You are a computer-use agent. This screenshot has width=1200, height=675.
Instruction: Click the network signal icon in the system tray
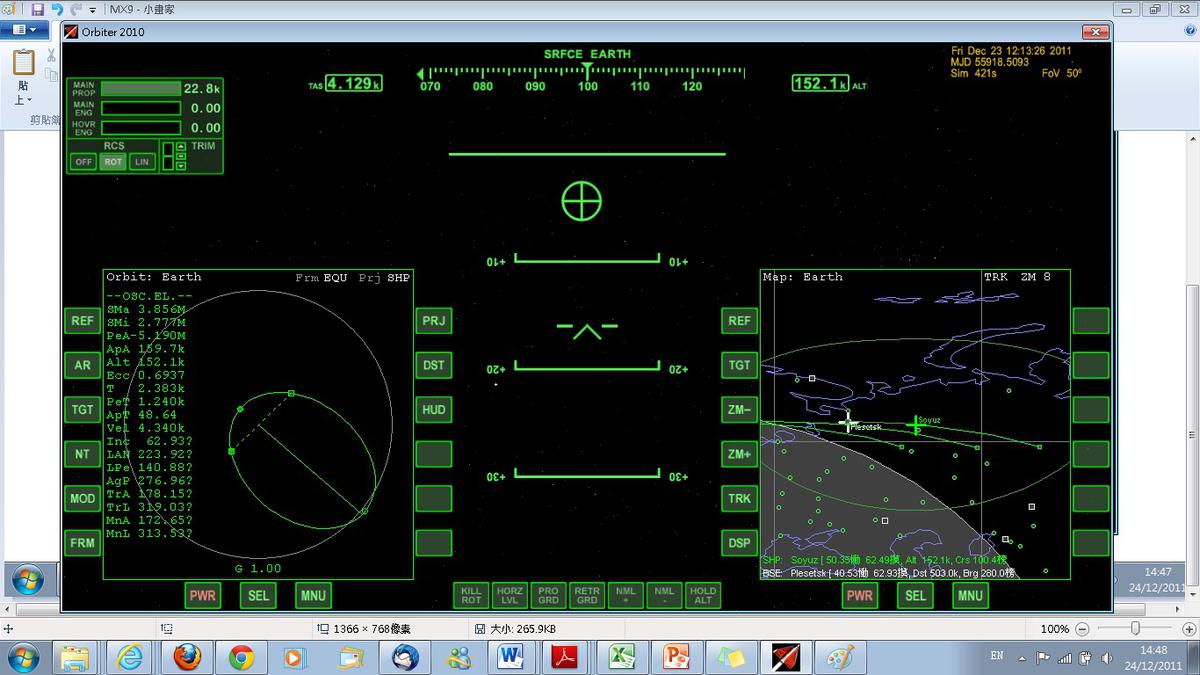[1064, 658]
